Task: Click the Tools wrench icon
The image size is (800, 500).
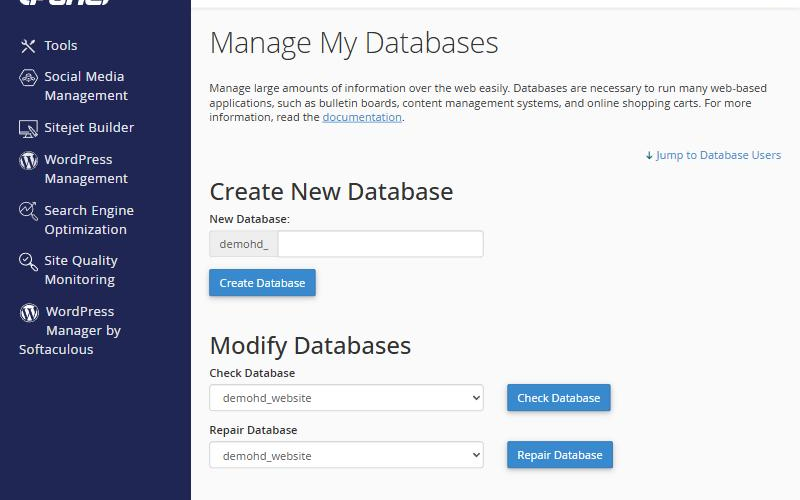Action: [x=28, y=46]
